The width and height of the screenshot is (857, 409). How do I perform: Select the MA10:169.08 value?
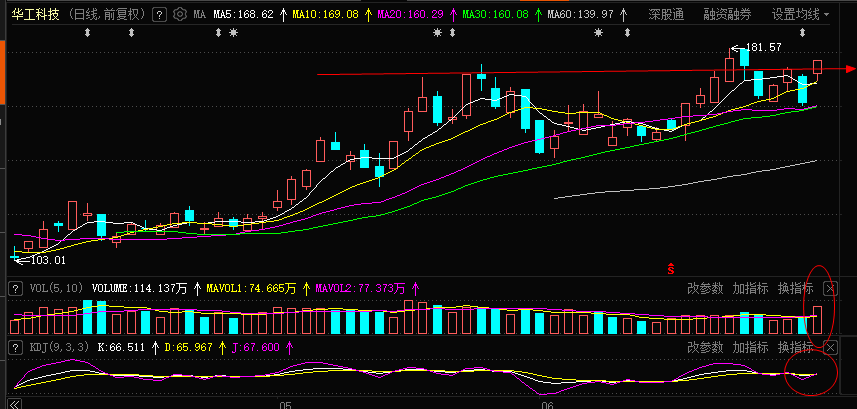[x=325, y=15]
